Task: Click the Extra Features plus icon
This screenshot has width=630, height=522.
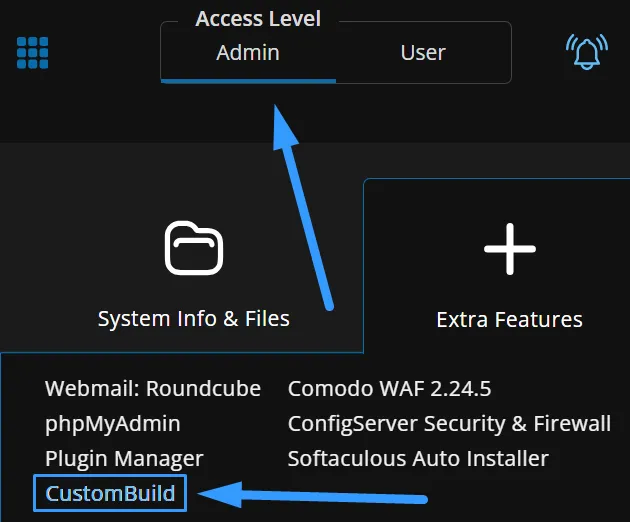Action: (x=510, y=249)
